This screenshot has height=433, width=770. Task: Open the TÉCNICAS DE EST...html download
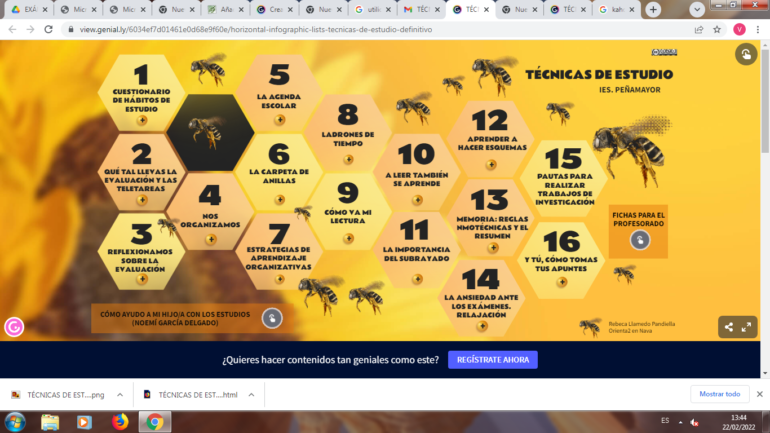191,395
